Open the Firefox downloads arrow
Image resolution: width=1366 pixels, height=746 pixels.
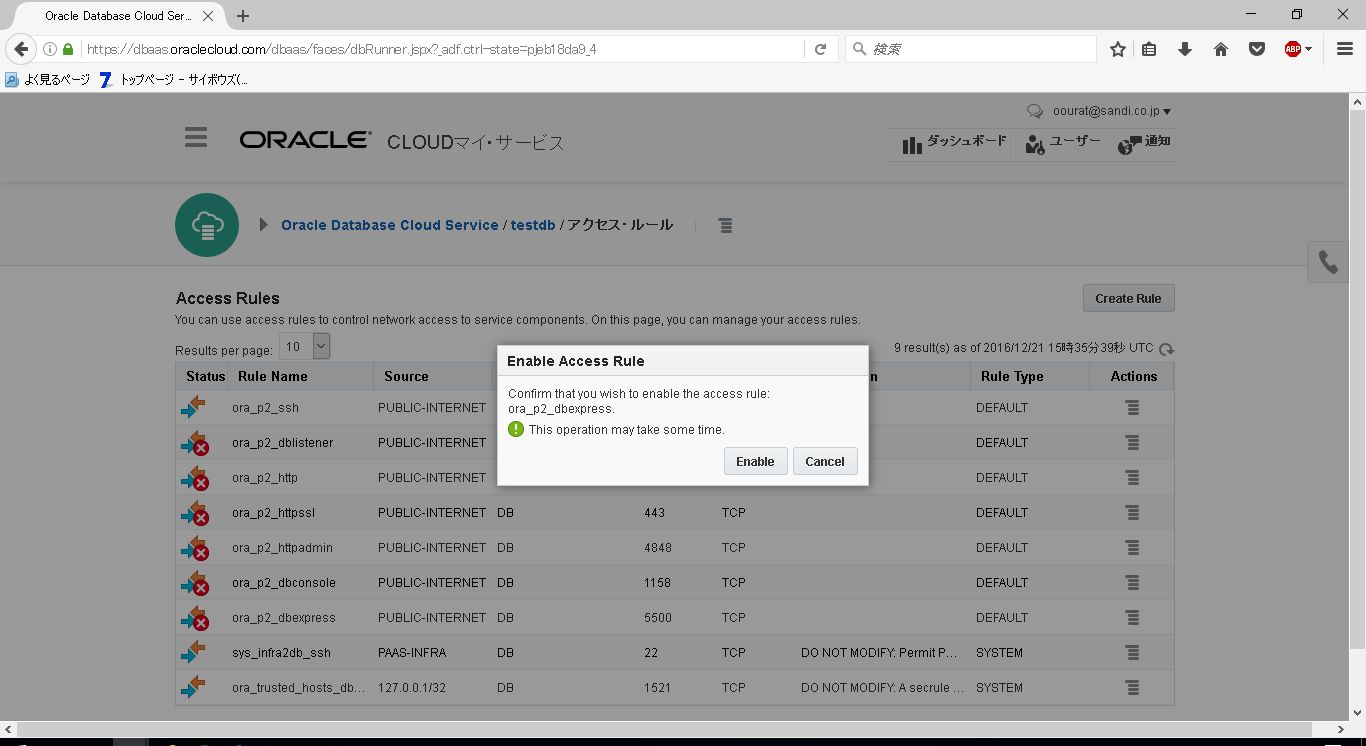coord(1185,49)
